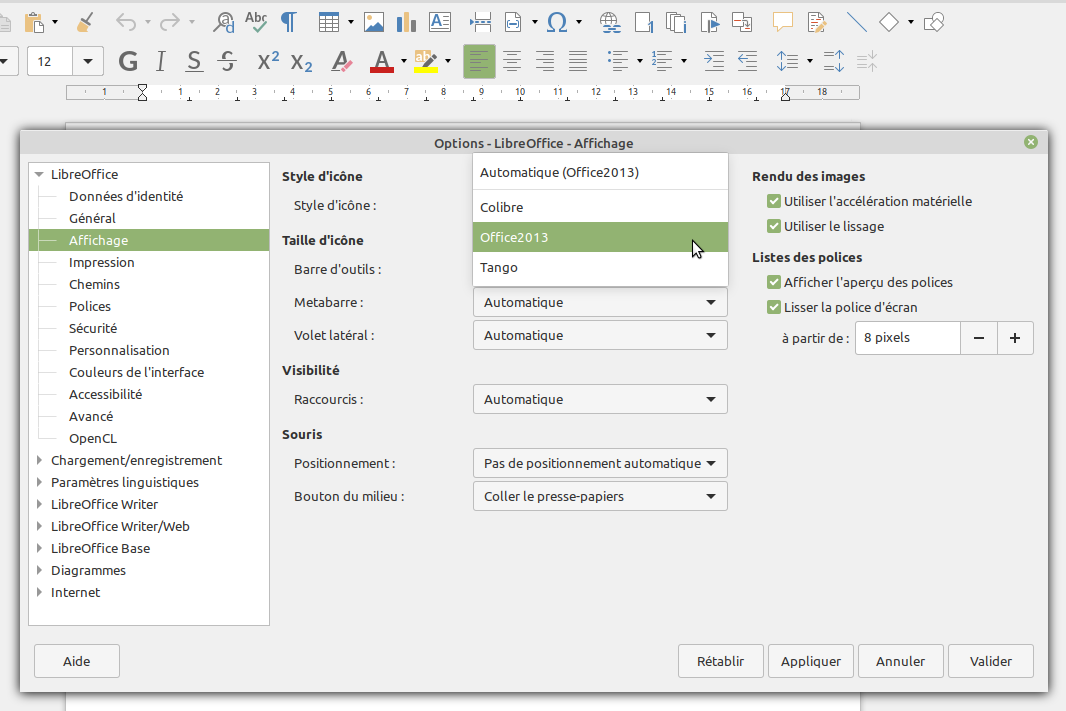Select Tango from the icon style list
The image size is (1066, 711).
tap(499, 268)
